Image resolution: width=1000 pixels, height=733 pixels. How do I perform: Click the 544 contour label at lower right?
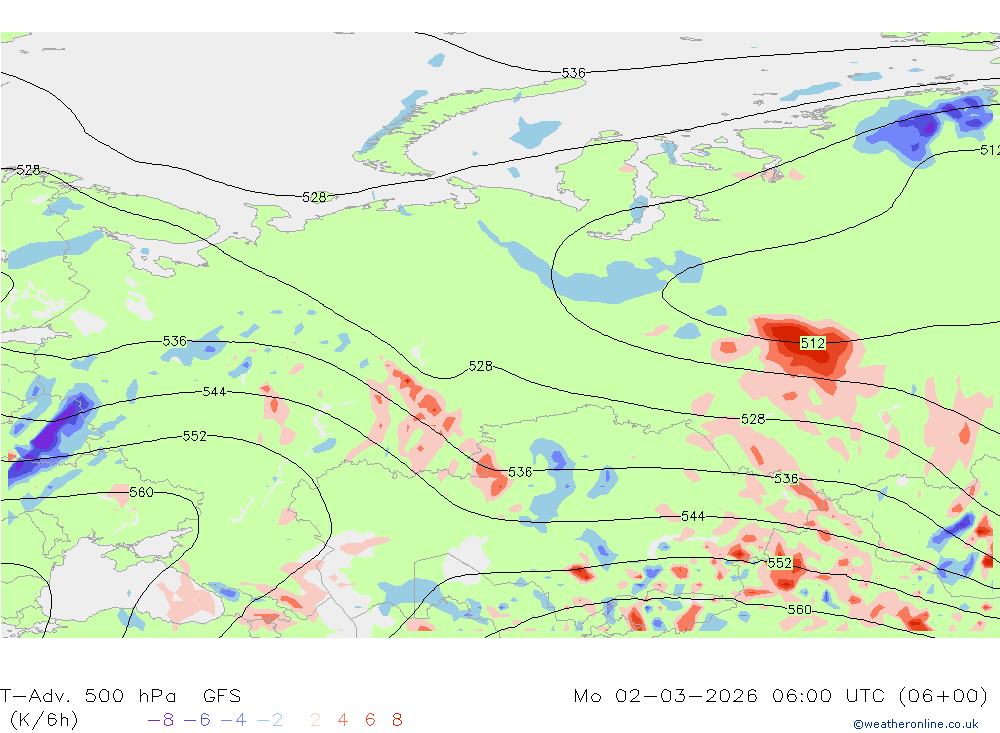[x=693, y=516]
